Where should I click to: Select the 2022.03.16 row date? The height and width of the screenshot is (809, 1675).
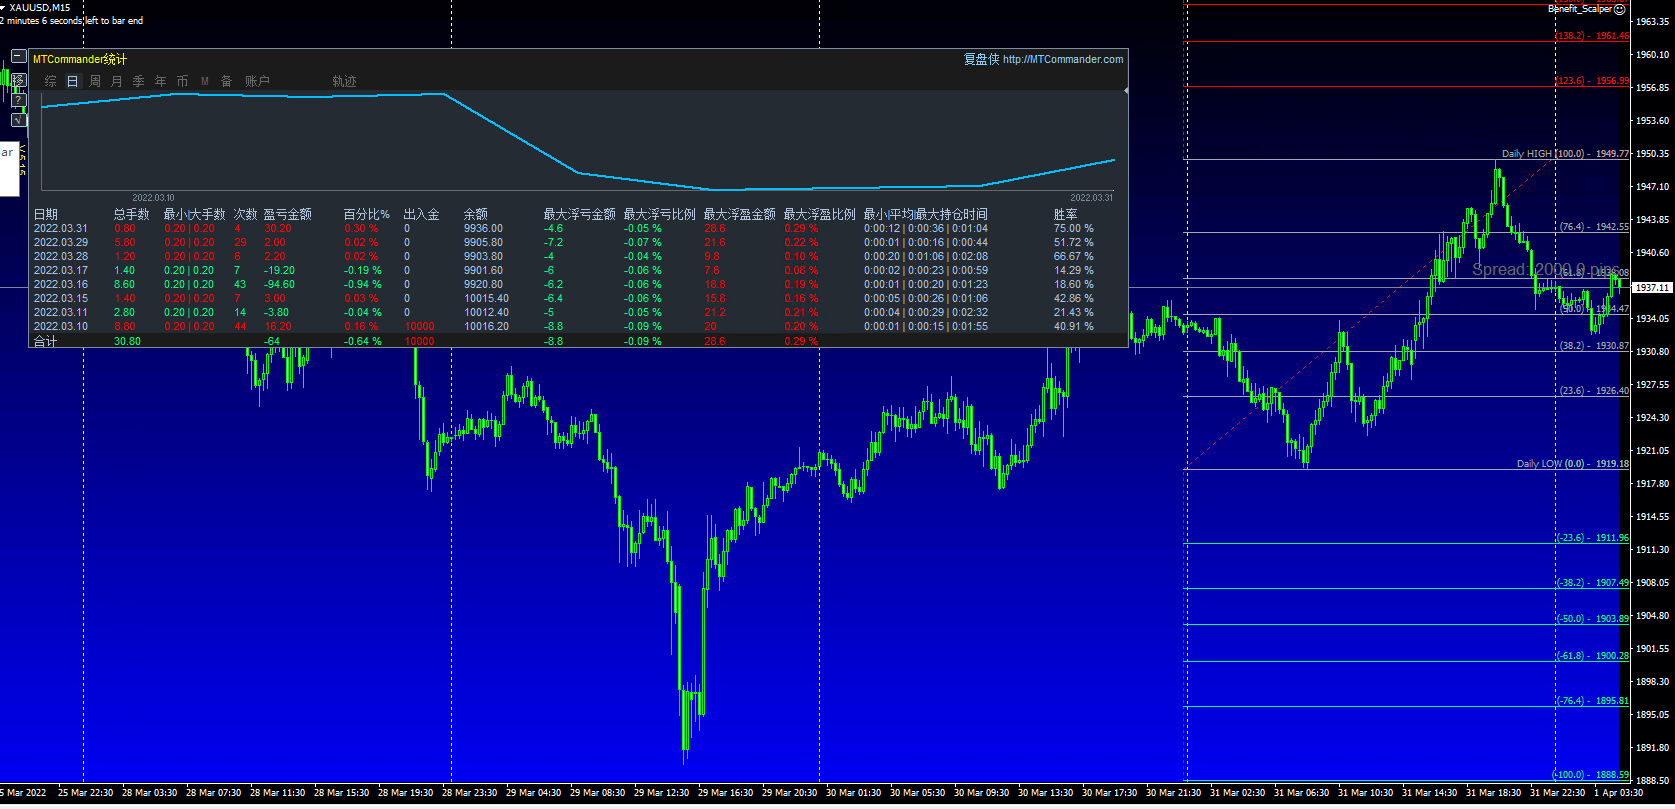click(x=61, y=284)
